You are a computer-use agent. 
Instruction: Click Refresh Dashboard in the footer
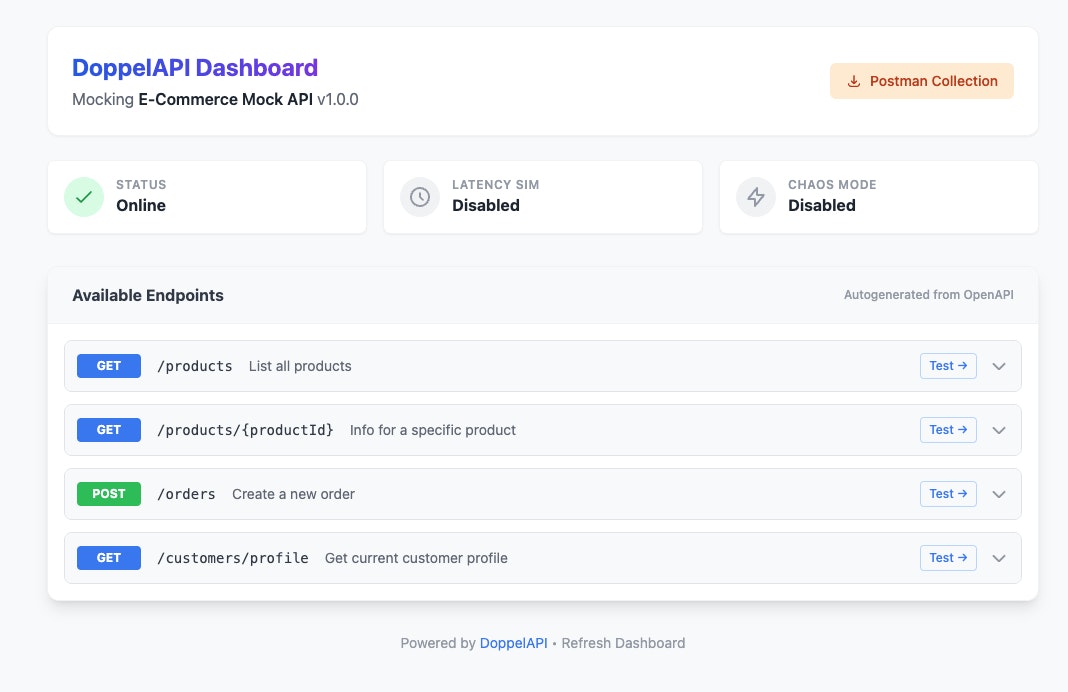(x=622, y=643)
